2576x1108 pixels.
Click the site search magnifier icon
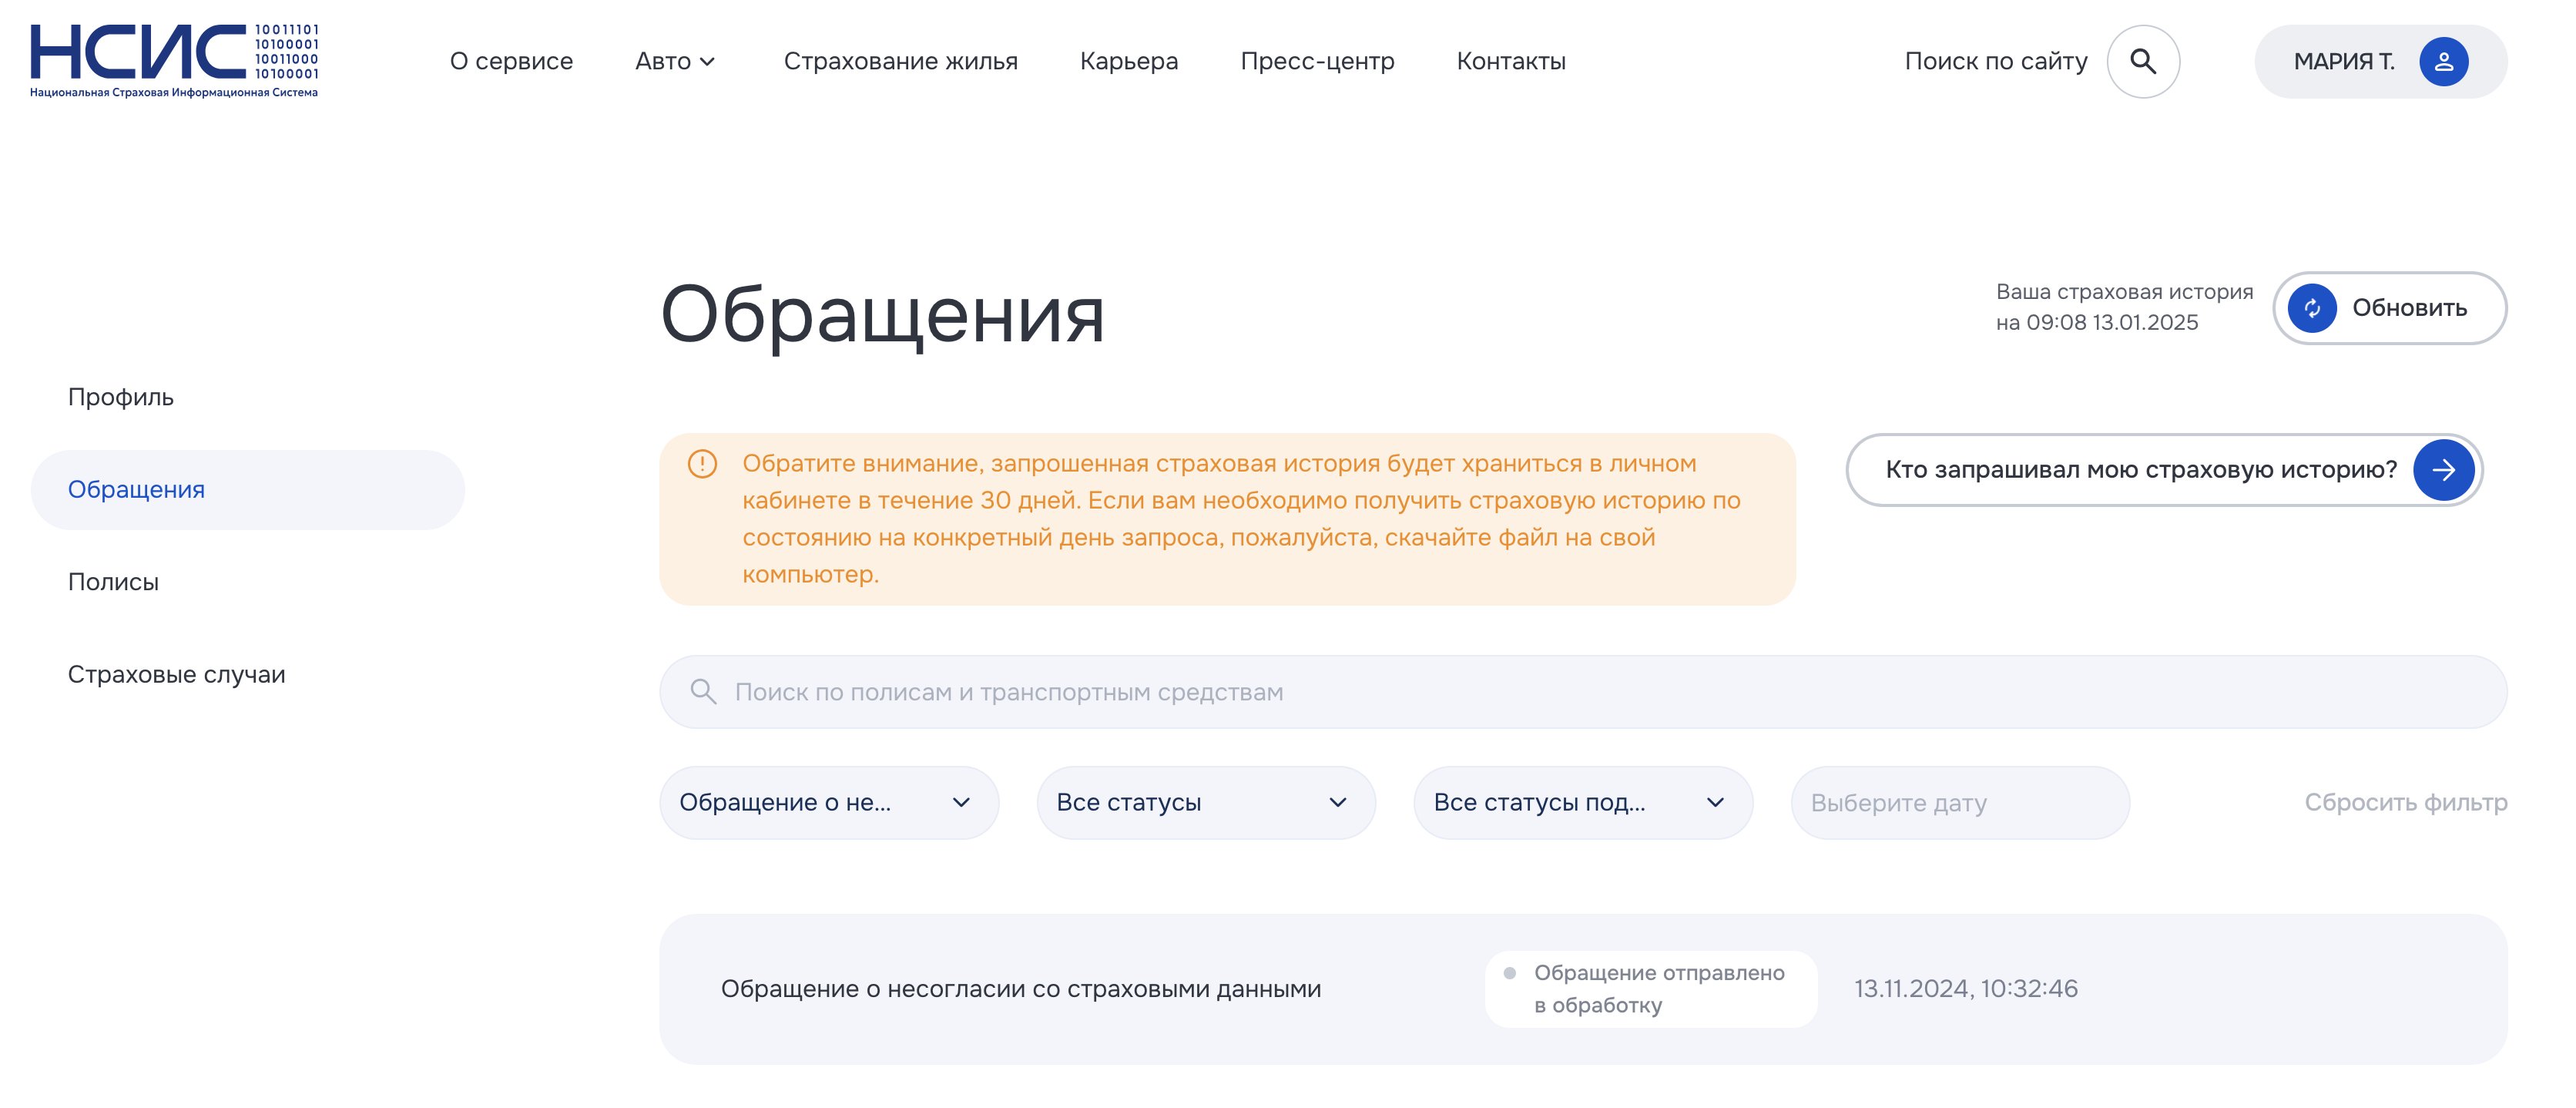coord(2142,61)
